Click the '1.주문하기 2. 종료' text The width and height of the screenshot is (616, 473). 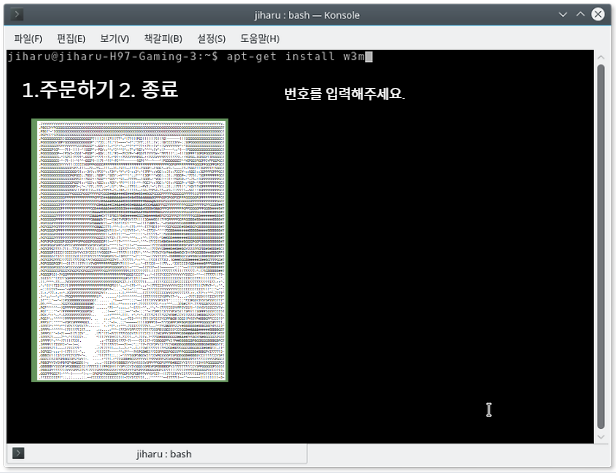(100, 90)
